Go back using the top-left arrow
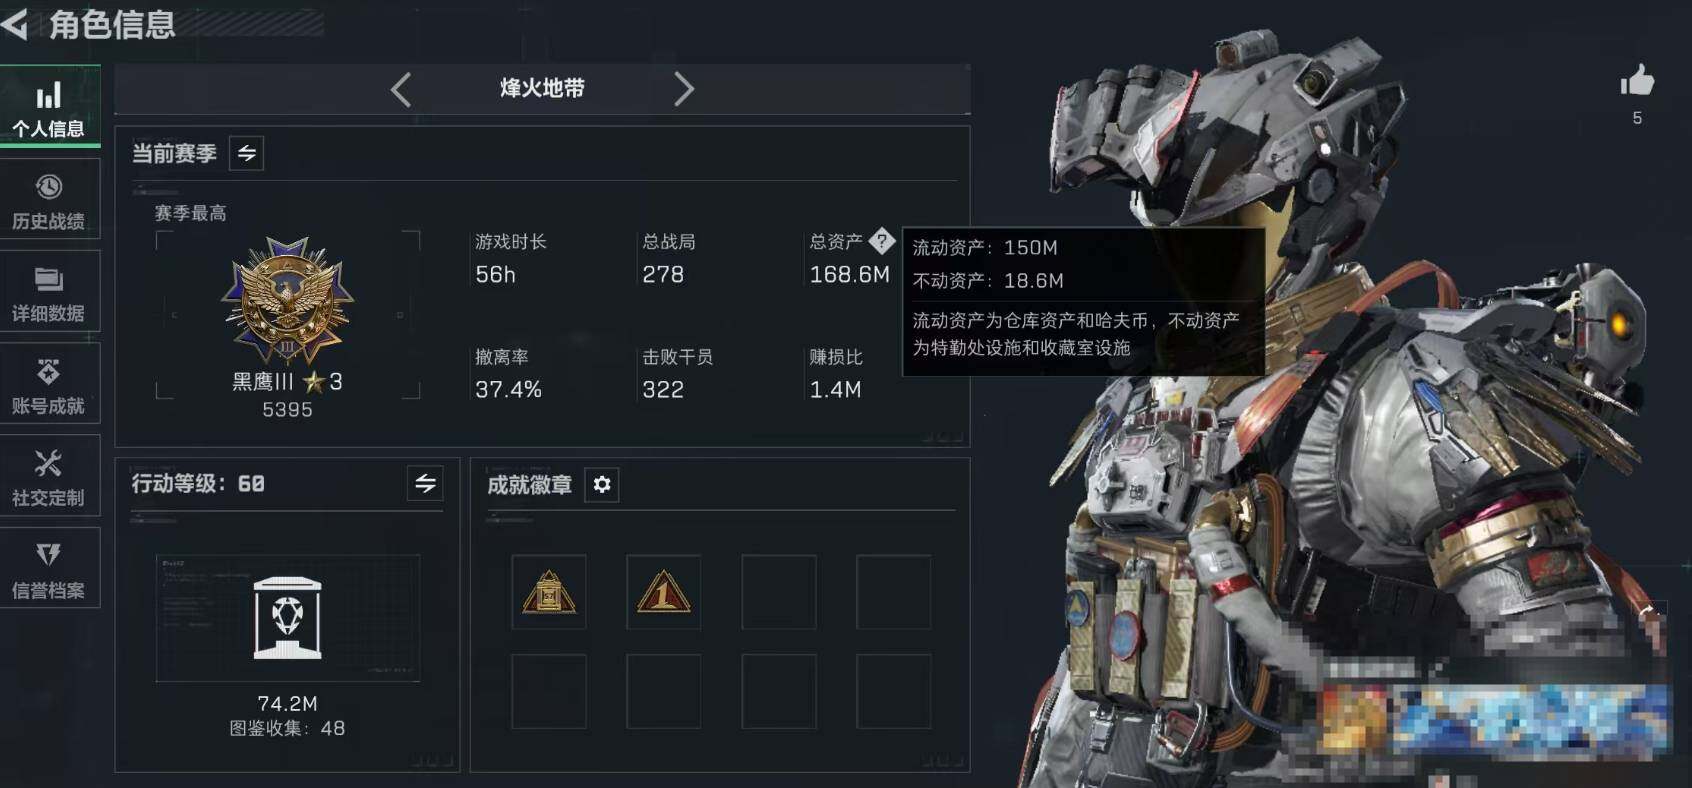 click(15, 24)
